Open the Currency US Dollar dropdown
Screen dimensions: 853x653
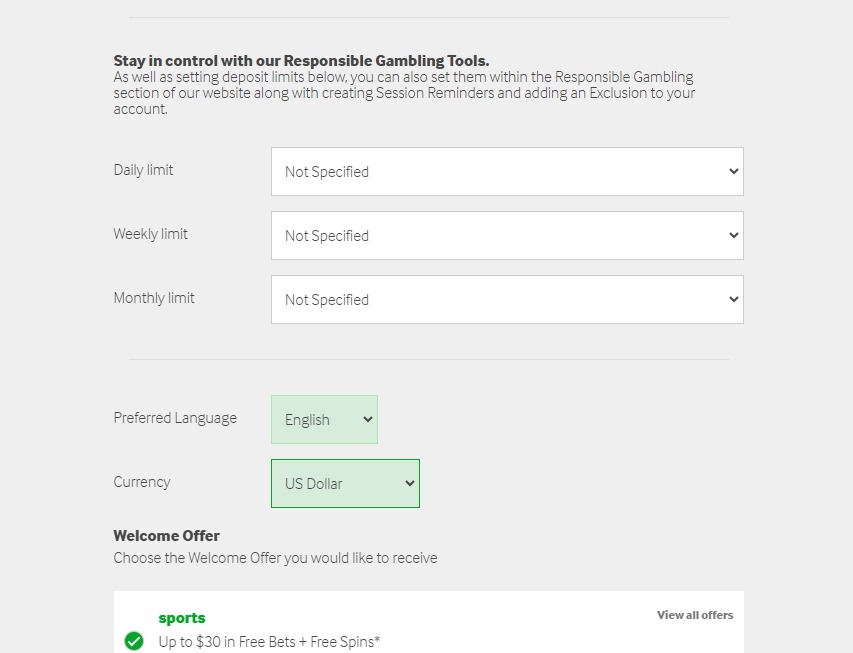tap(345, 483)
